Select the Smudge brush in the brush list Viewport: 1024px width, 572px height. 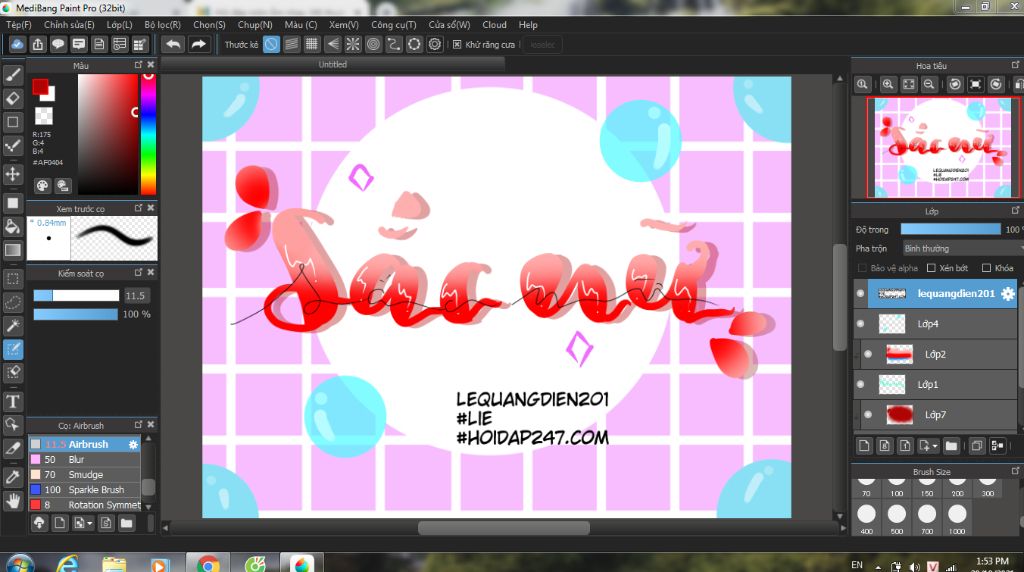[x=84, y=475]
